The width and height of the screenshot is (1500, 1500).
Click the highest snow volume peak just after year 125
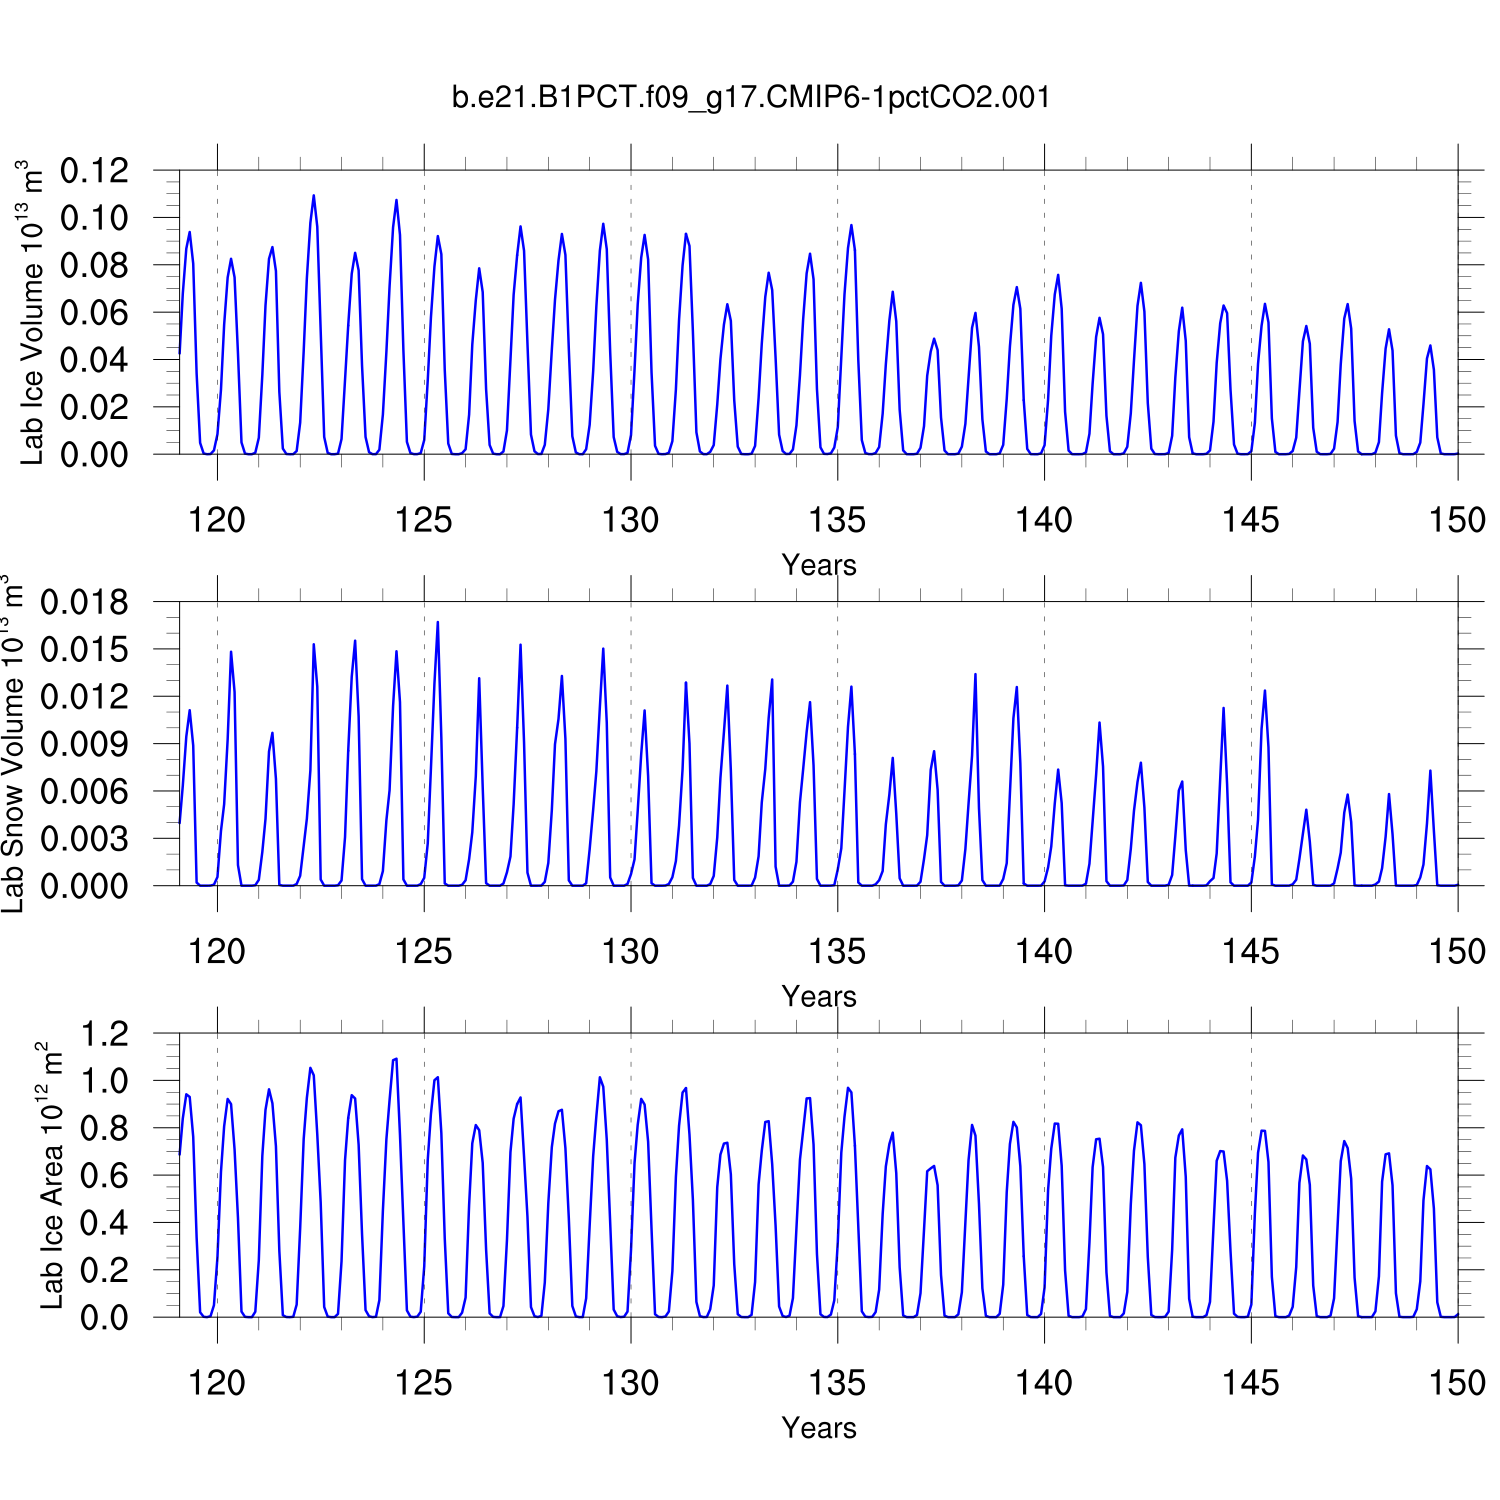pyautogui.click(x=437, y=624)
